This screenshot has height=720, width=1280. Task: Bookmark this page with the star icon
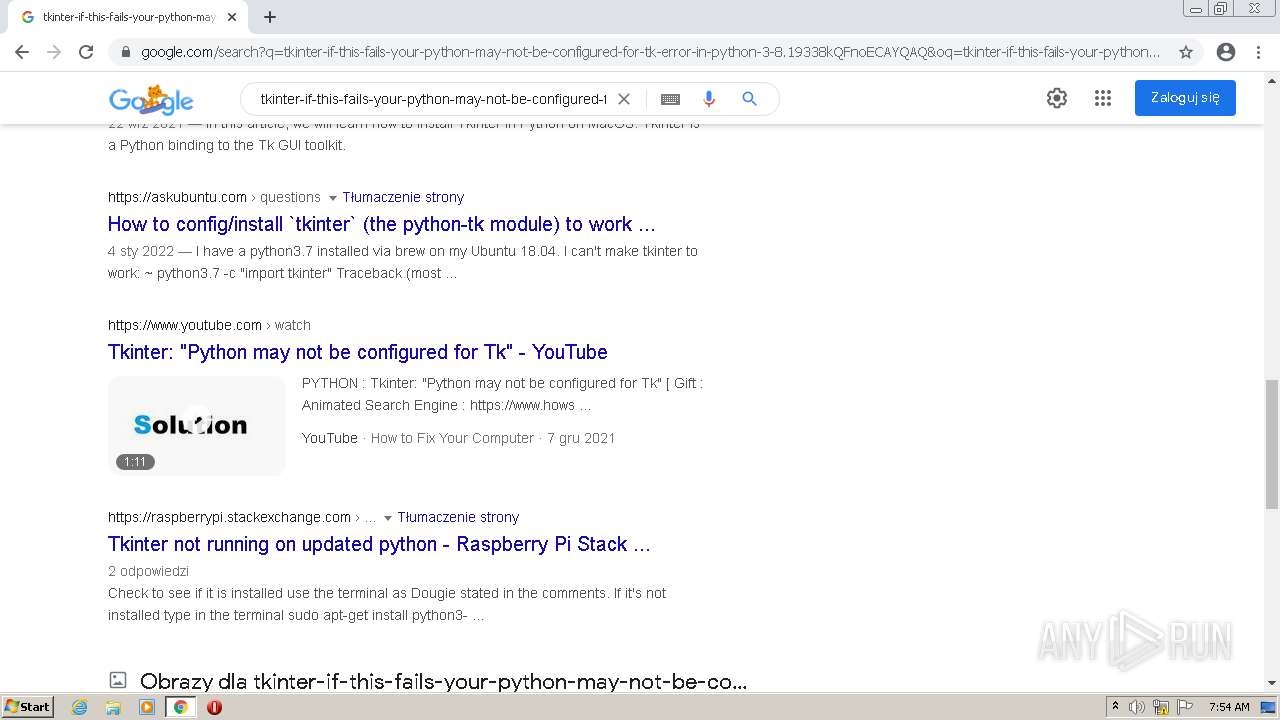click(1186, 52)
